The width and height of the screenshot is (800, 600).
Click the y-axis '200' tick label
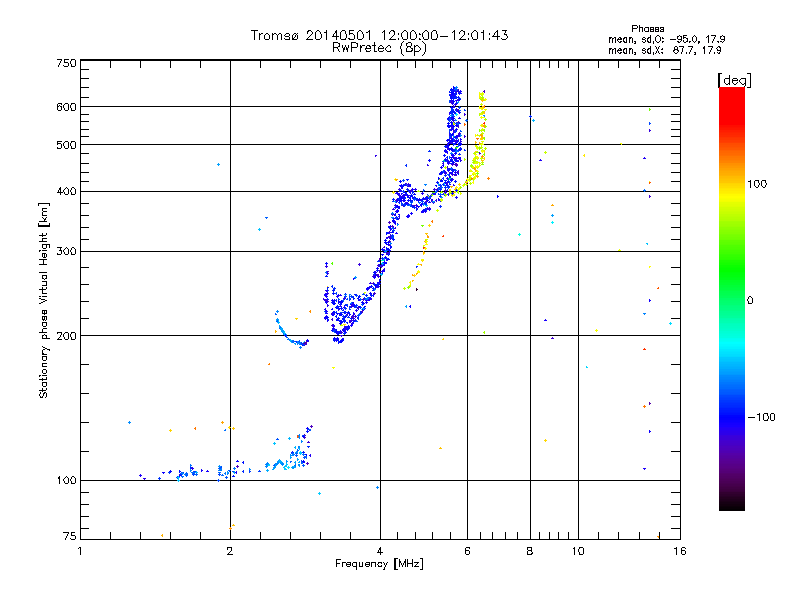tap(66, 336)
